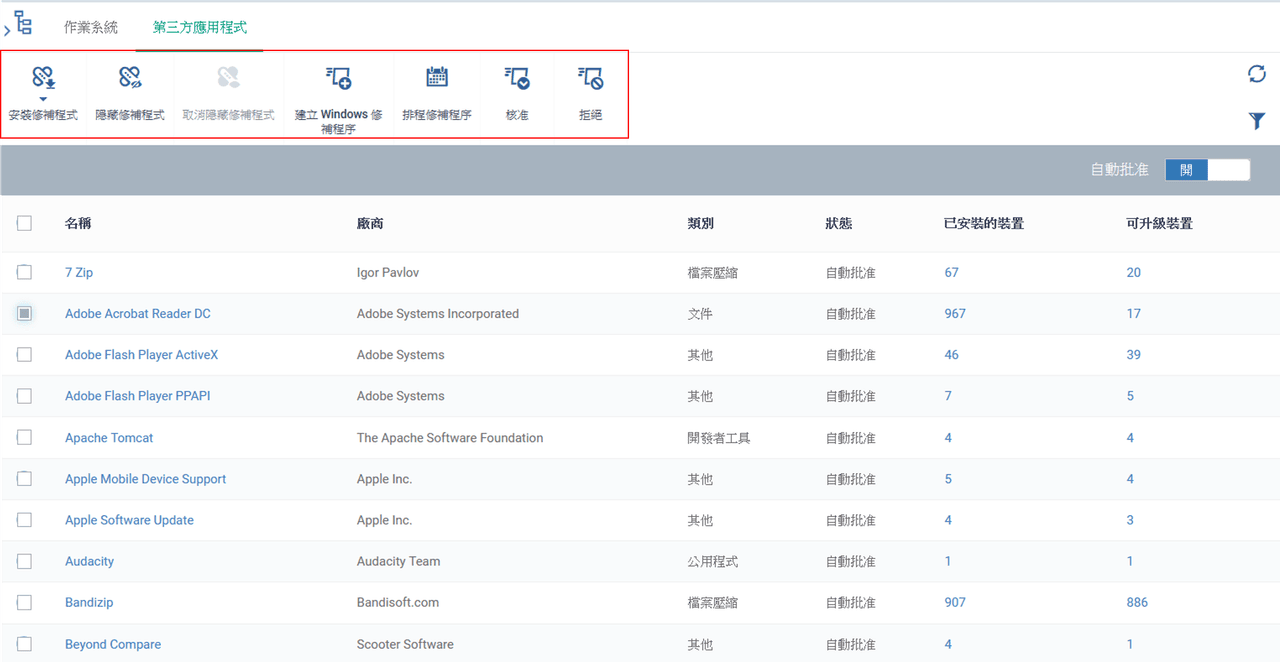The height and width of the screenshot is (662, 1280).
Task: Reject selected patches with 拒絕 icon
Action: point(591,77)
